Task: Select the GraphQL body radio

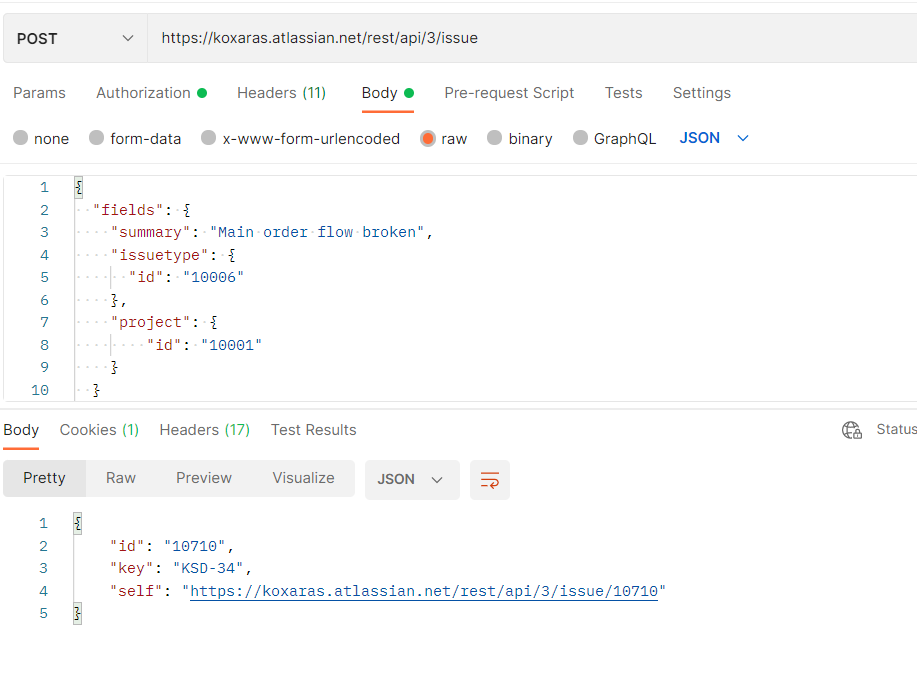Action: [580, 138]
